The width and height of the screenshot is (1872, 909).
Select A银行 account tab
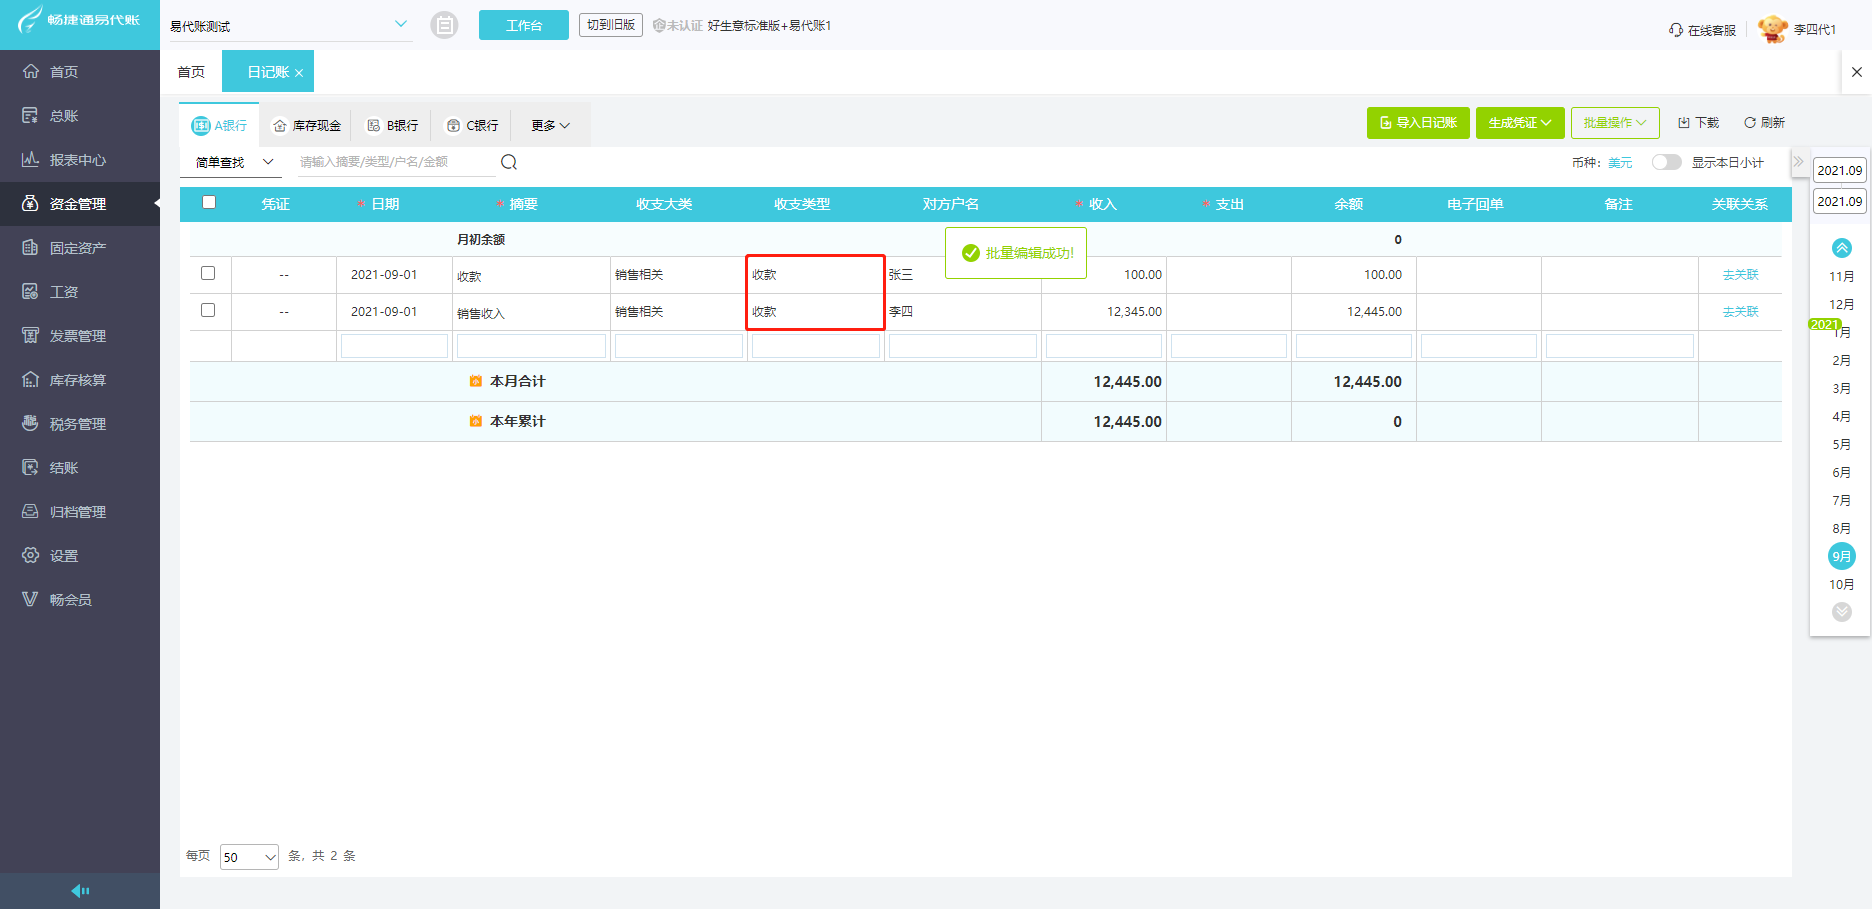coord(219,125)
